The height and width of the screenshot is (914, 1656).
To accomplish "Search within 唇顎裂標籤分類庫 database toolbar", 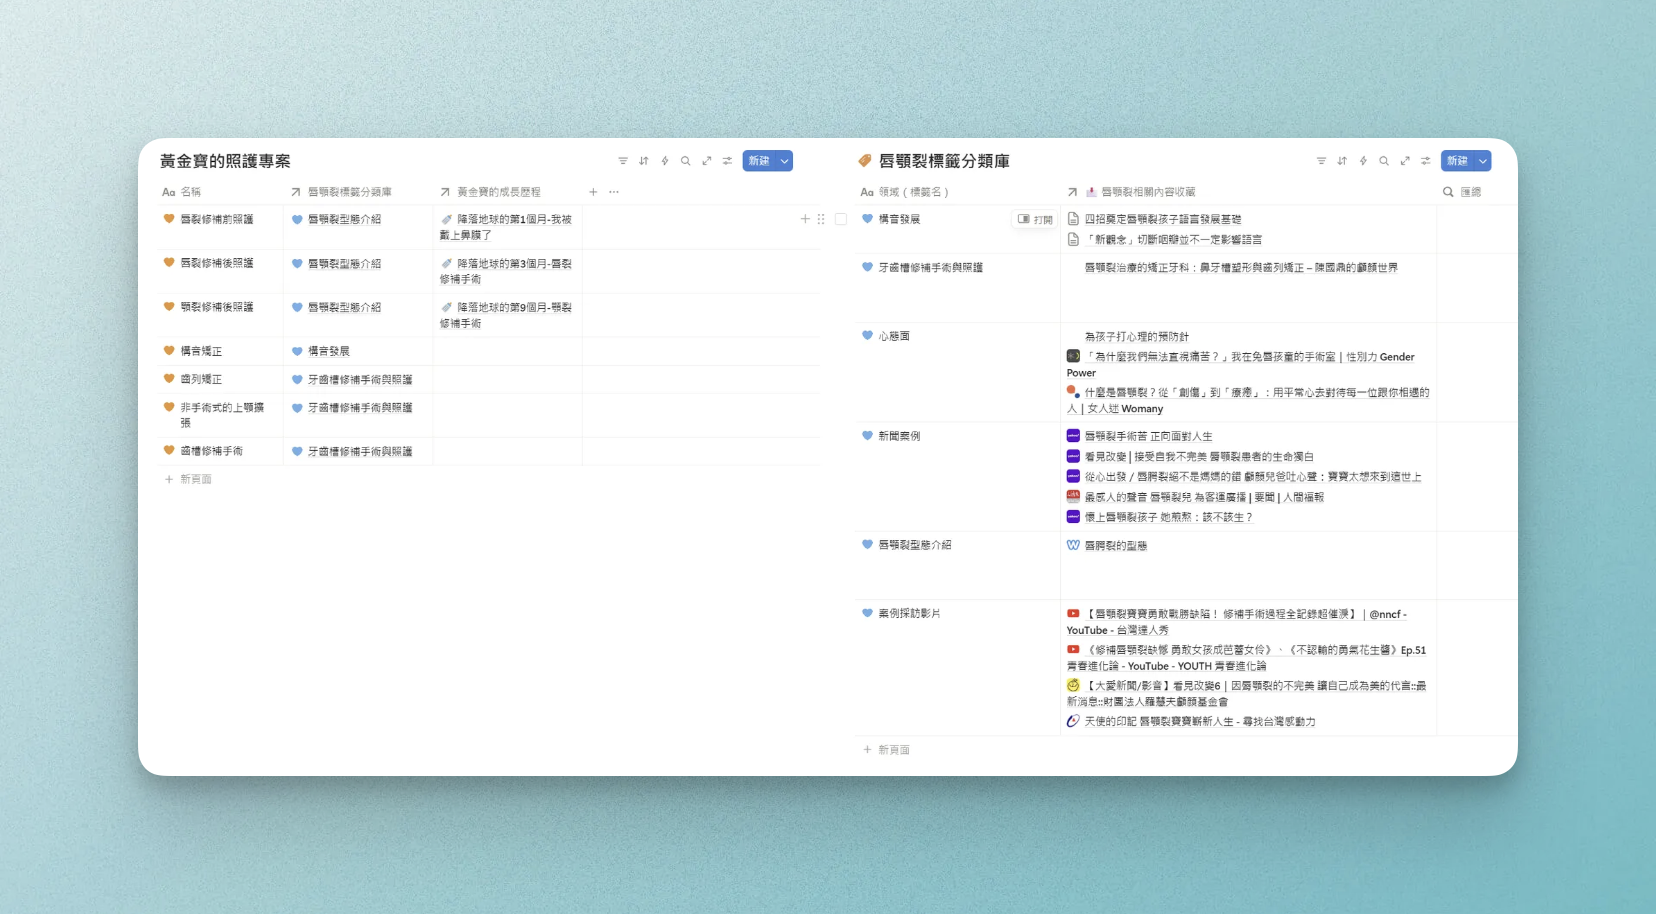I will click(x=1384, y=161).
